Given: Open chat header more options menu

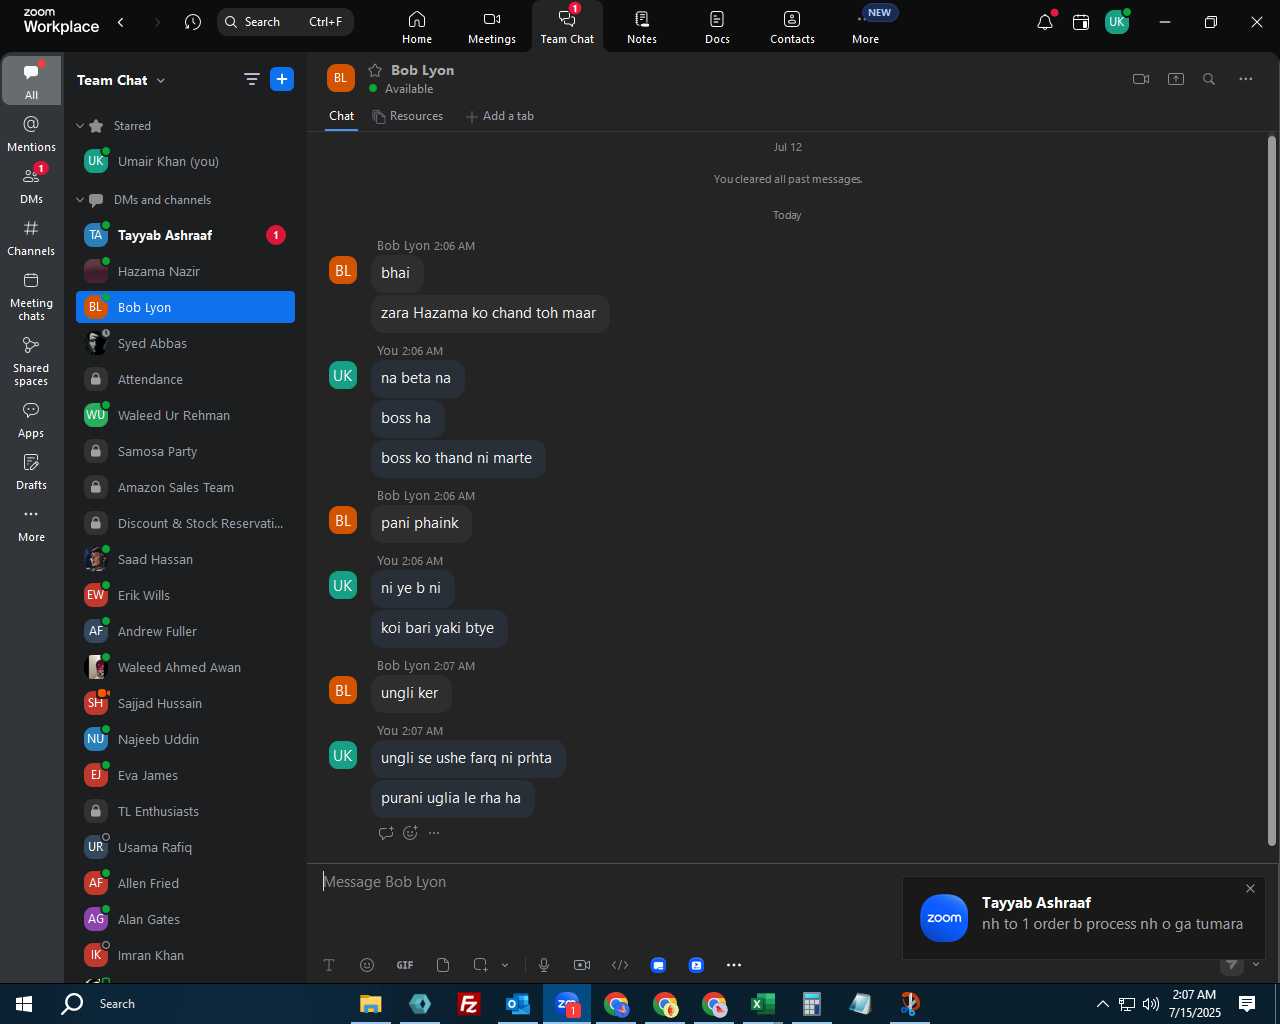Looking at the screenshot, I should (x=1246, y=79).
